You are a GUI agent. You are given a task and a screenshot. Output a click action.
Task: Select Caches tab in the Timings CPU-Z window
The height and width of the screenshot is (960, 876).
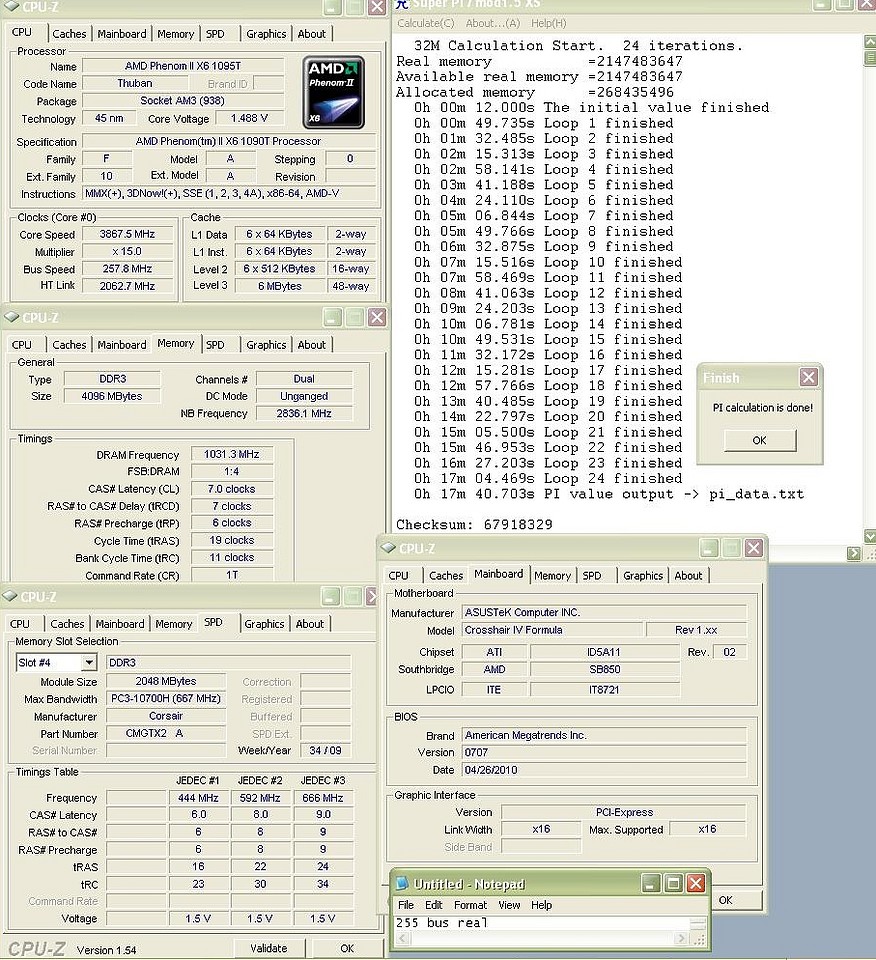tap(69, 345)
